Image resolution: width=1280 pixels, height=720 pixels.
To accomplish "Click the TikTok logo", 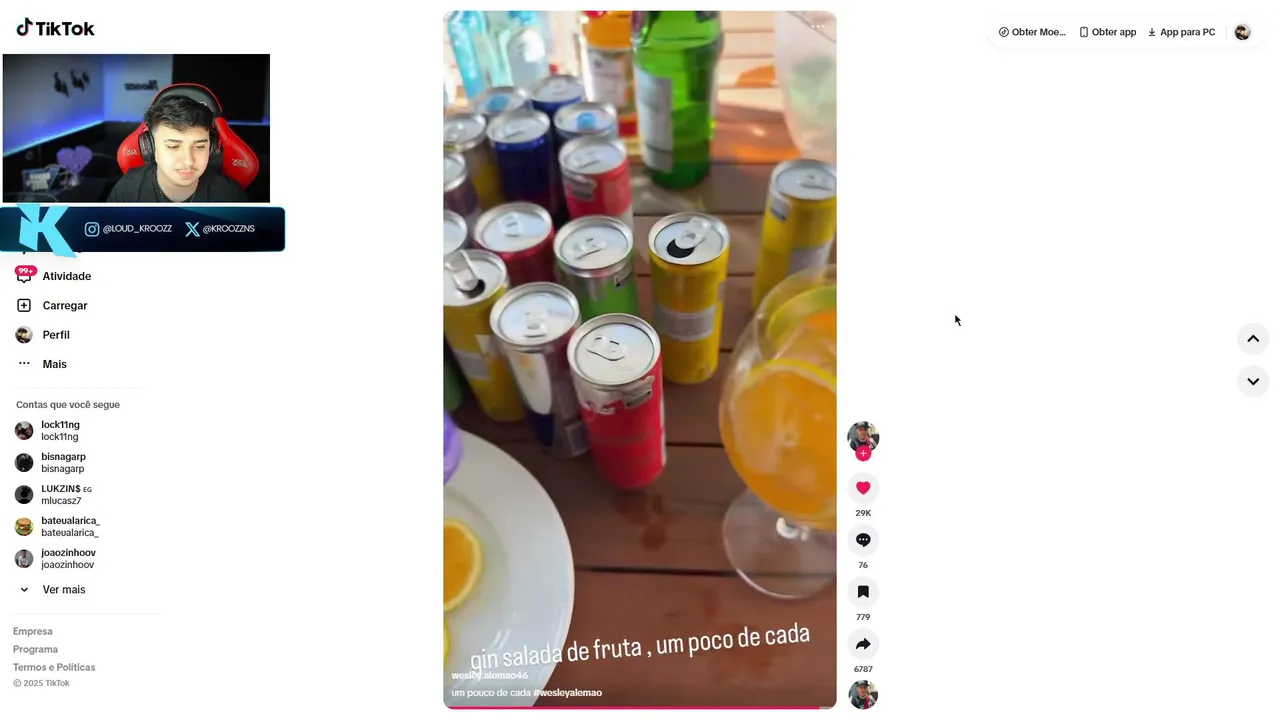I will coord(55,28).
